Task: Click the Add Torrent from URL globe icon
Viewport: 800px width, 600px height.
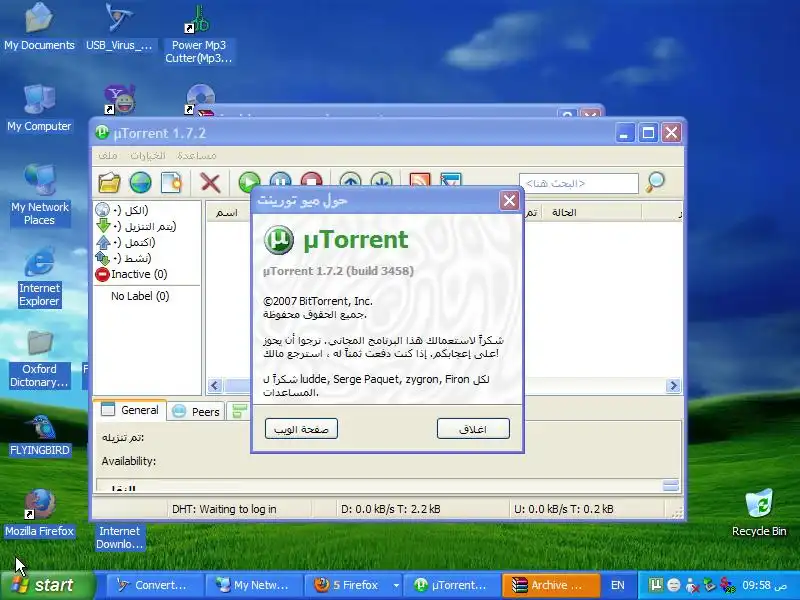Action: click(x=140, y=183)
